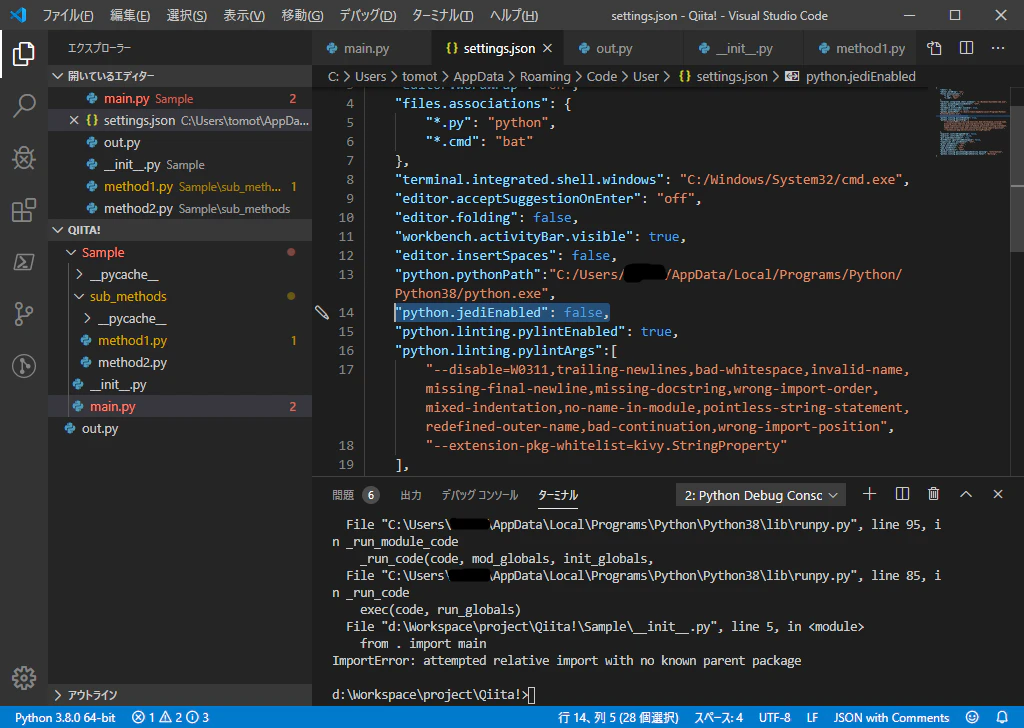Click Python 3.8.0 64-bit interpreter selector
The width and height of the screenshot is (1024, 728).
pos(65,718)
